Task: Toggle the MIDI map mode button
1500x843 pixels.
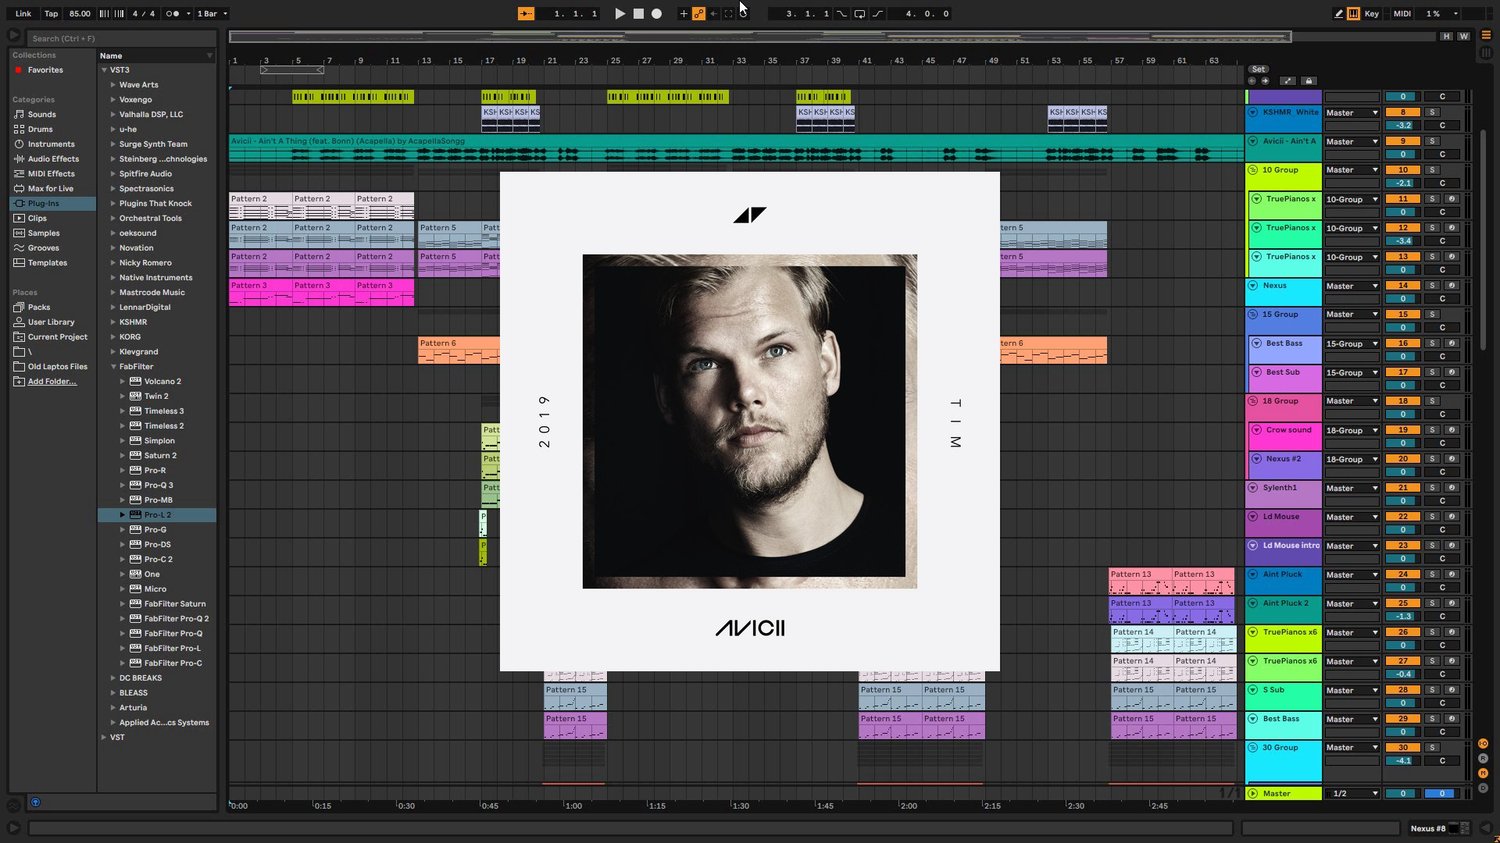Action: [x=1402, y=14]
